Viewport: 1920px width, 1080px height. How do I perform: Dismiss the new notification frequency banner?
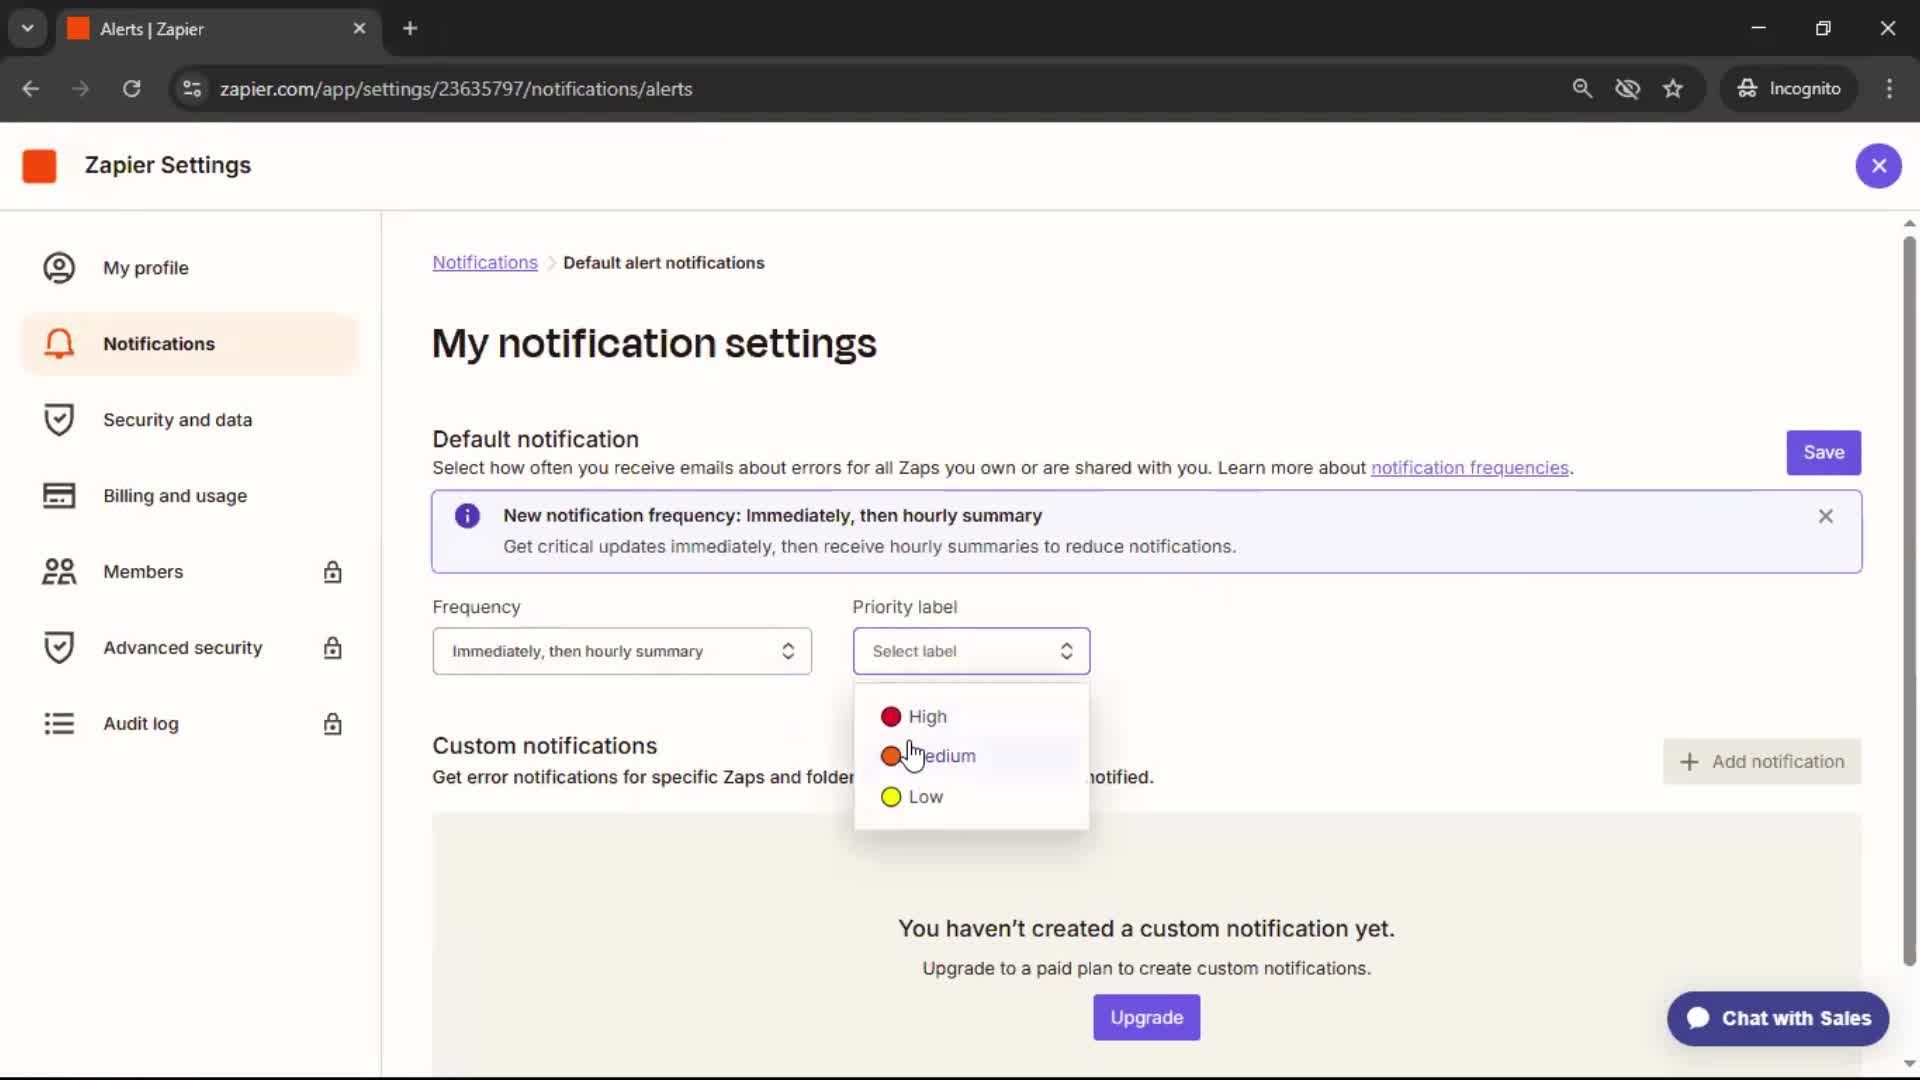coord(1826,516)
